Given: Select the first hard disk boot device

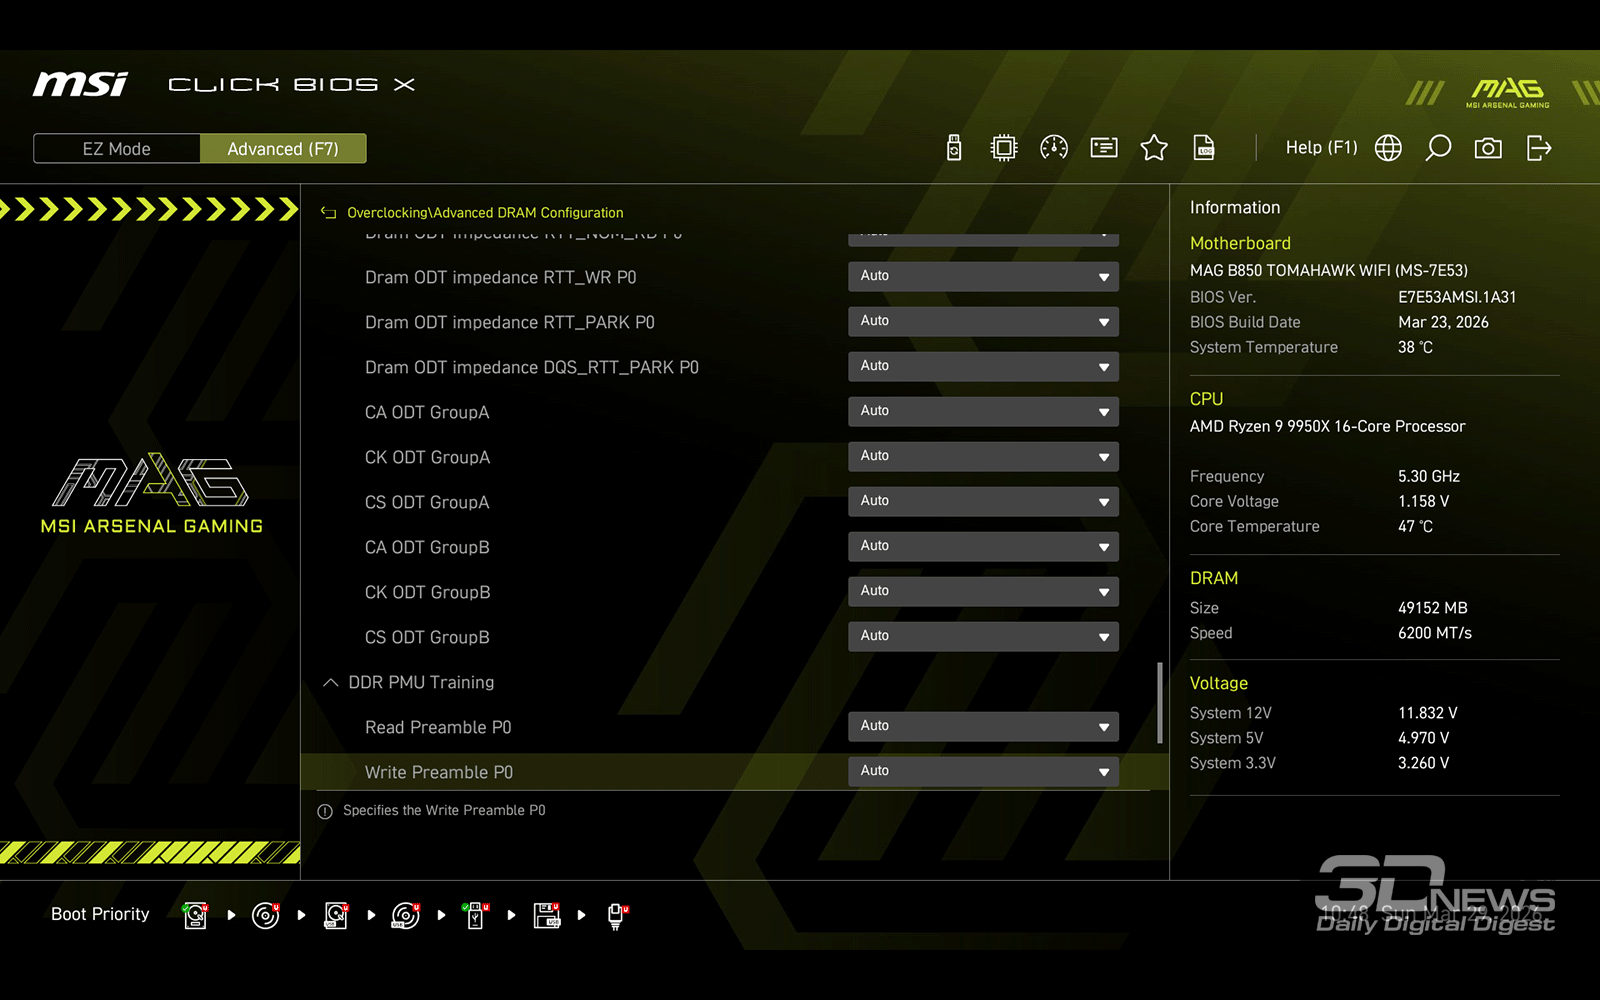Looking at the screenshot, I should [x=196, y=915].
